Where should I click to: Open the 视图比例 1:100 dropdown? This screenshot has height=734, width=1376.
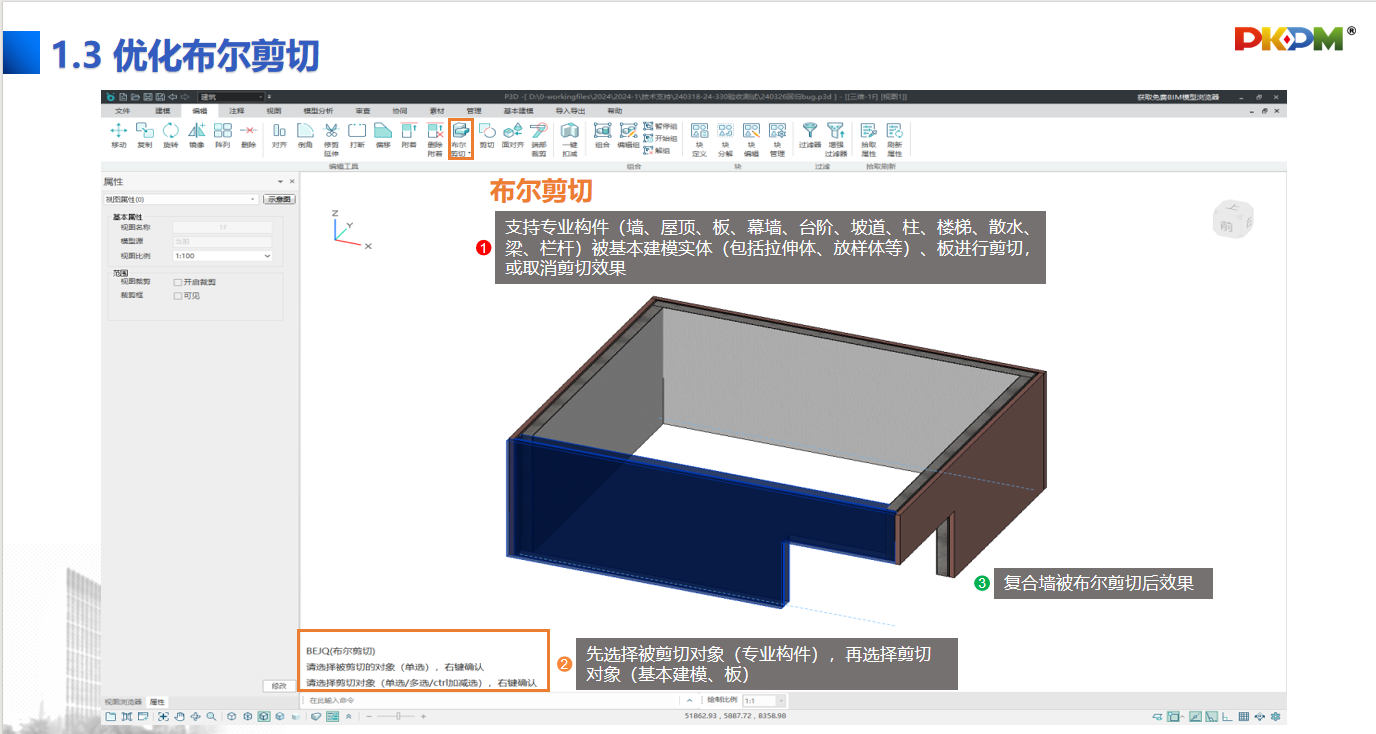pyautogui.click(x=222, y=256)
